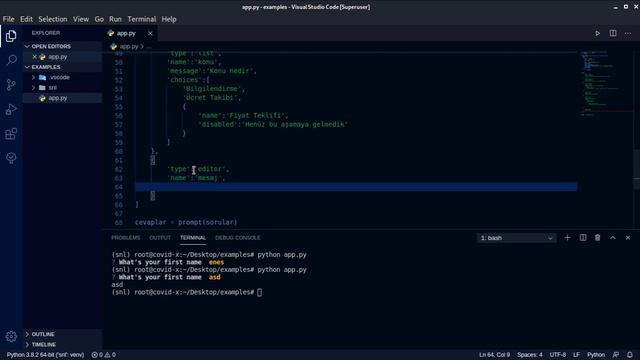The height and width of the screenshot is (360, 640).
Task: Switch to the Problems panel tab
Action: click(126, 238)
